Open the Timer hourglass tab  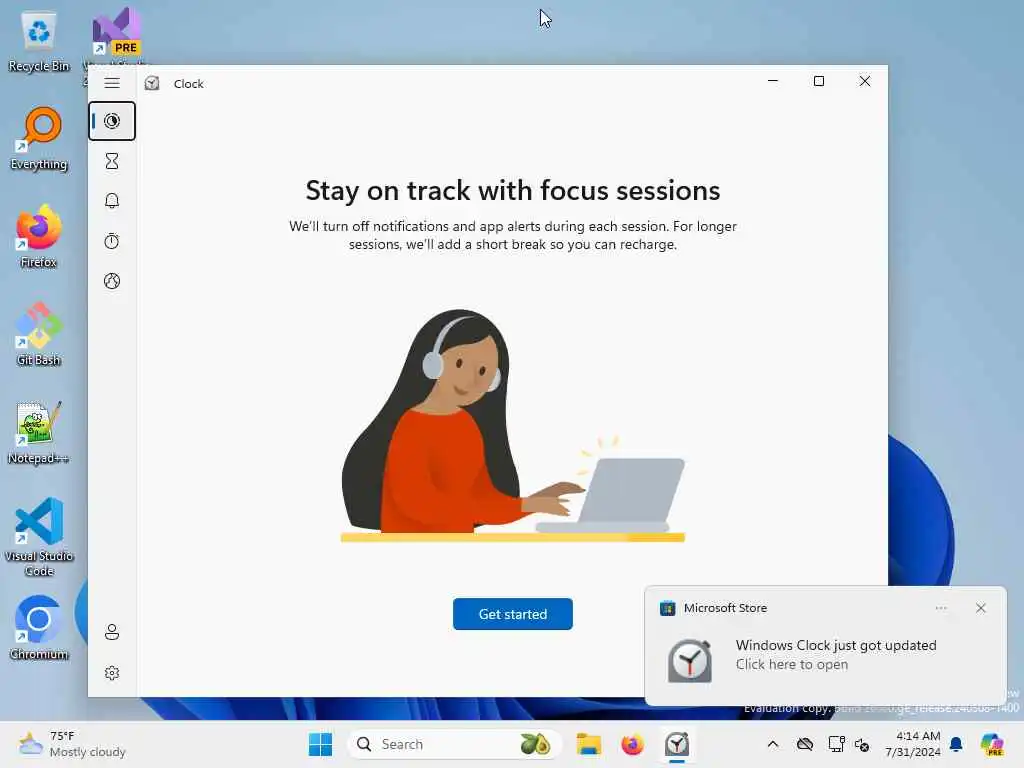112,161
